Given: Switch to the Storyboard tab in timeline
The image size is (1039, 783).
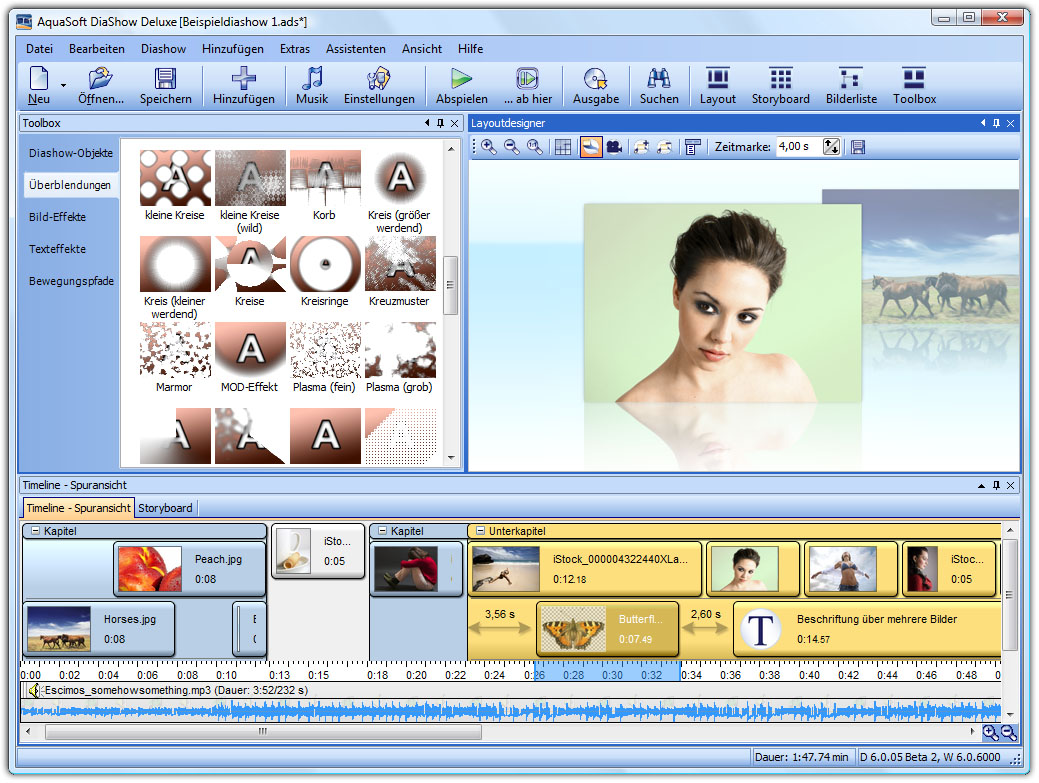Looking at the screenshot, I should tap(166, 508).
